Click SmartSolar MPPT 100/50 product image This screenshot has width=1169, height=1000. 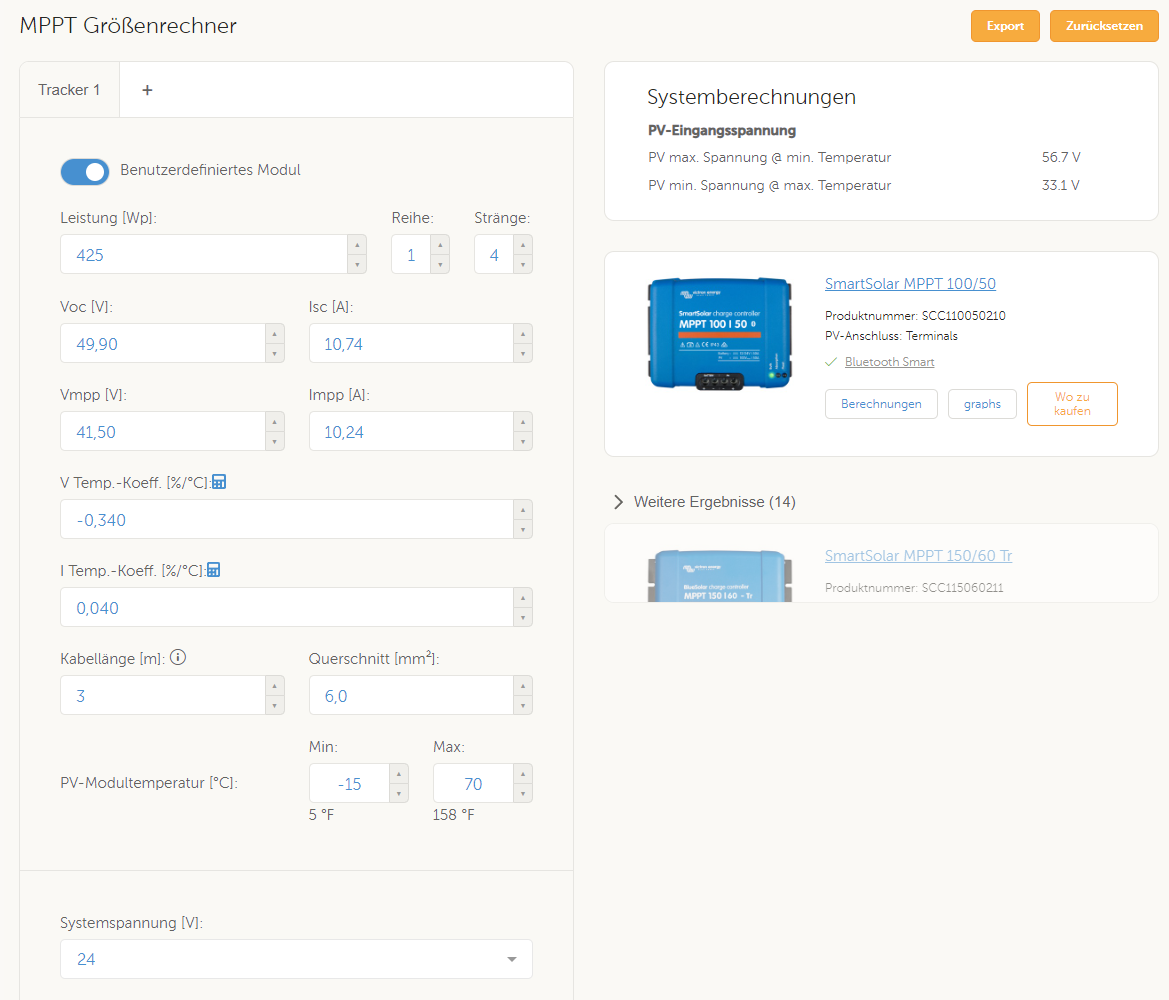click(719, 334)
